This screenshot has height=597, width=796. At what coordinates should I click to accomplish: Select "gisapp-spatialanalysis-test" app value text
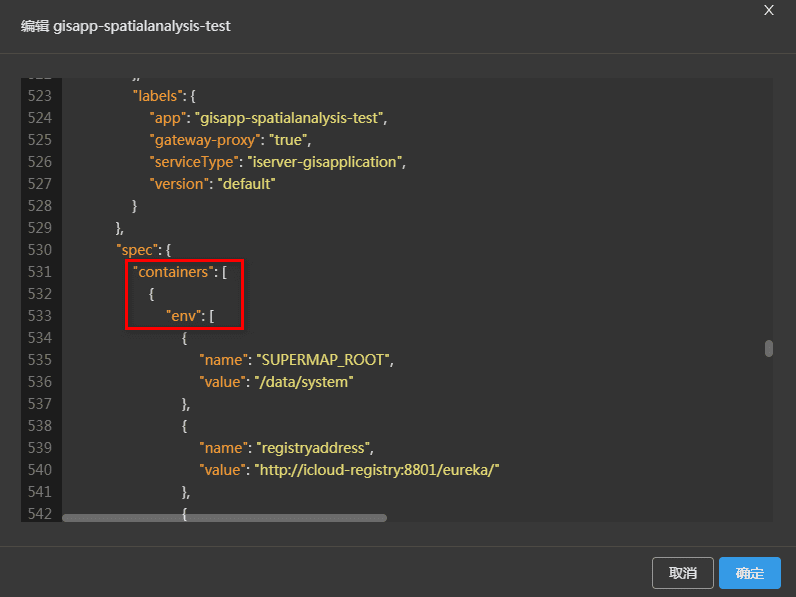pos(289,118)
